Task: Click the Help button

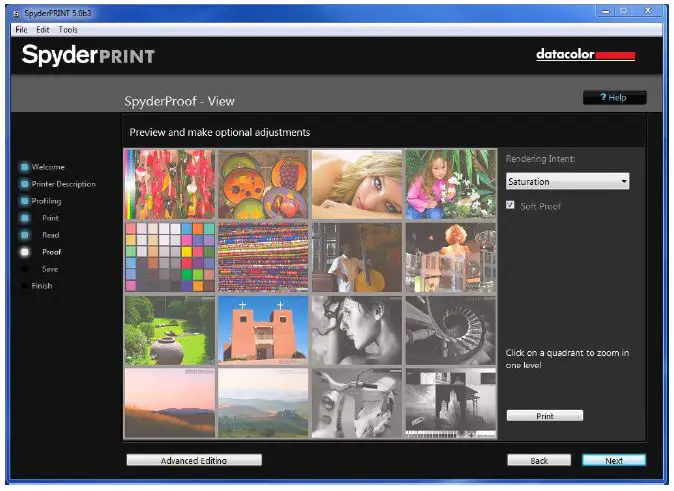Action: pos(614,98)
